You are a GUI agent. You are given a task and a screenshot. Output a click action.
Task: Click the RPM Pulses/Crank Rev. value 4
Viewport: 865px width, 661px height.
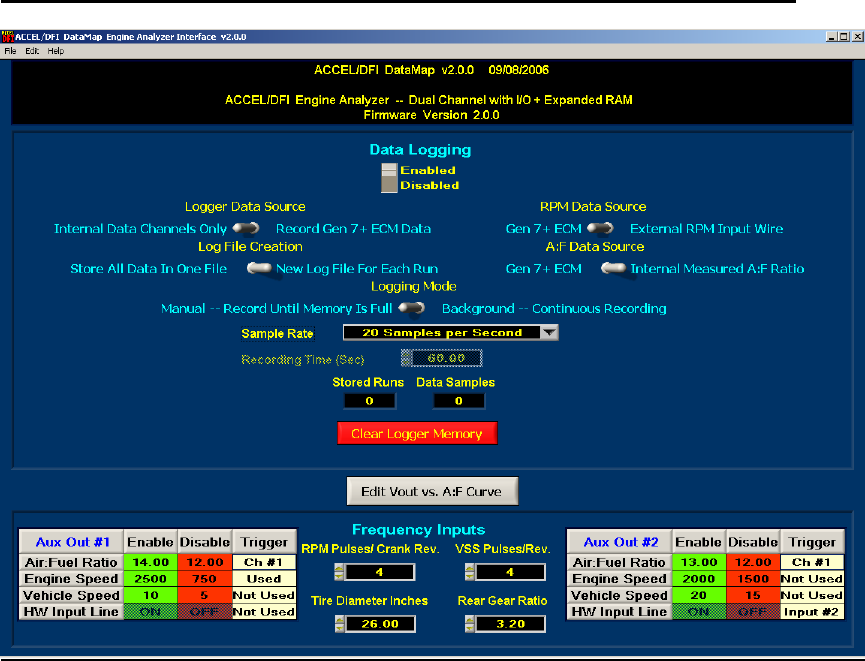(380, 572)
